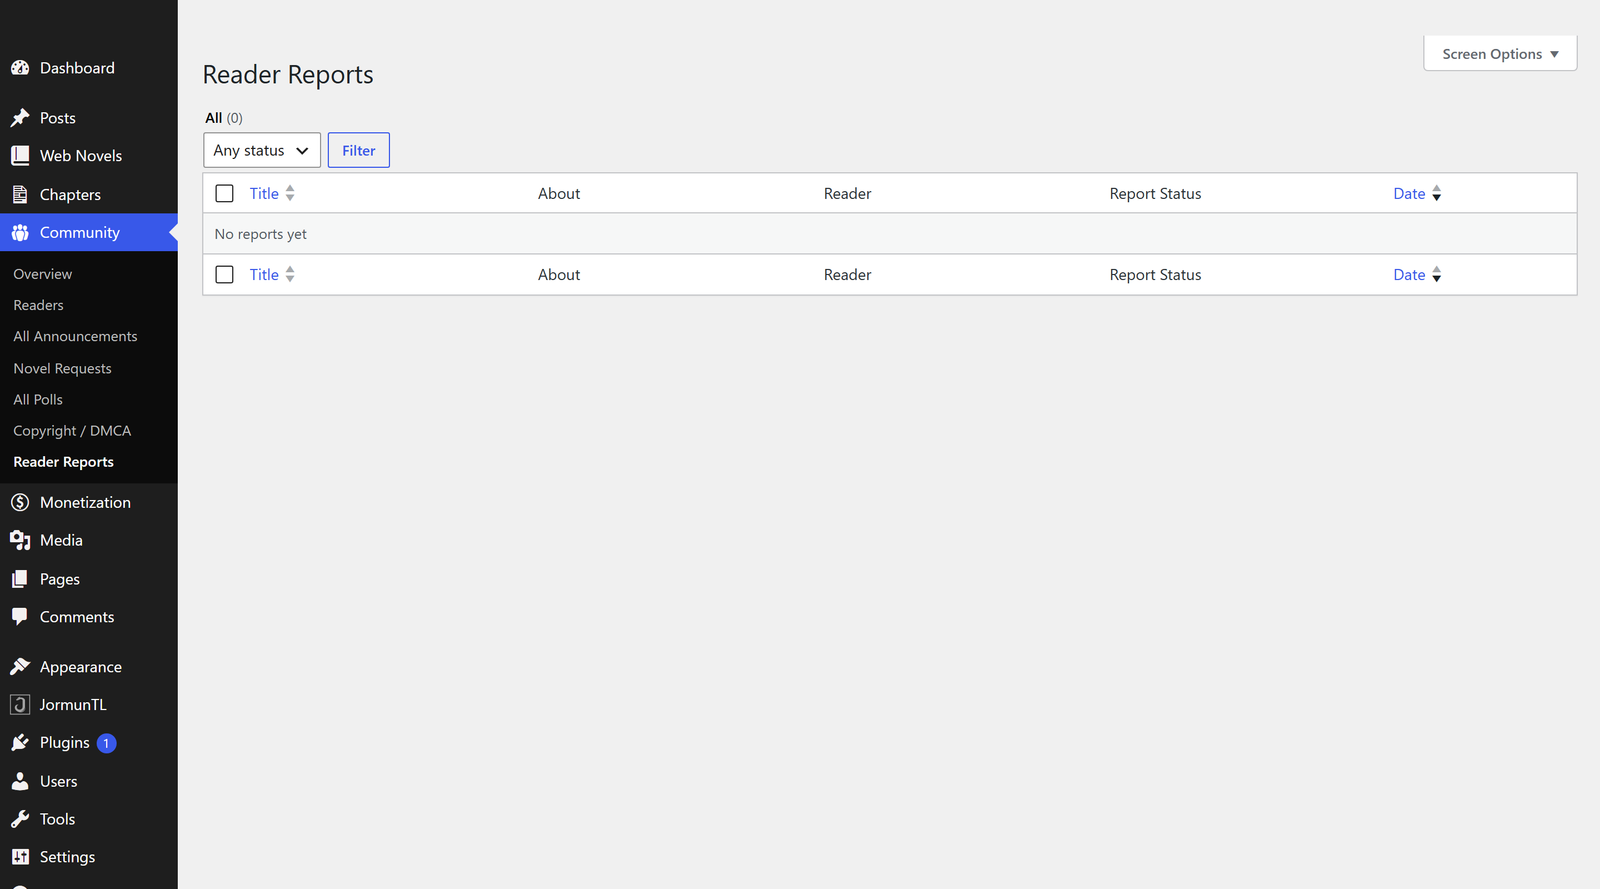This screenshot has width=1600, height=889.
Task: Click the Community group icon
Action: point(20,233)
